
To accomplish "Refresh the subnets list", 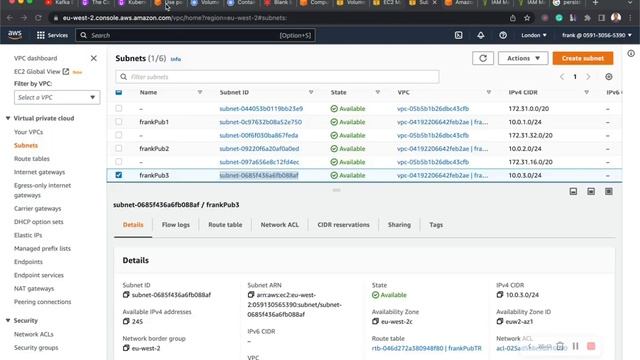I will pos(483,58).
